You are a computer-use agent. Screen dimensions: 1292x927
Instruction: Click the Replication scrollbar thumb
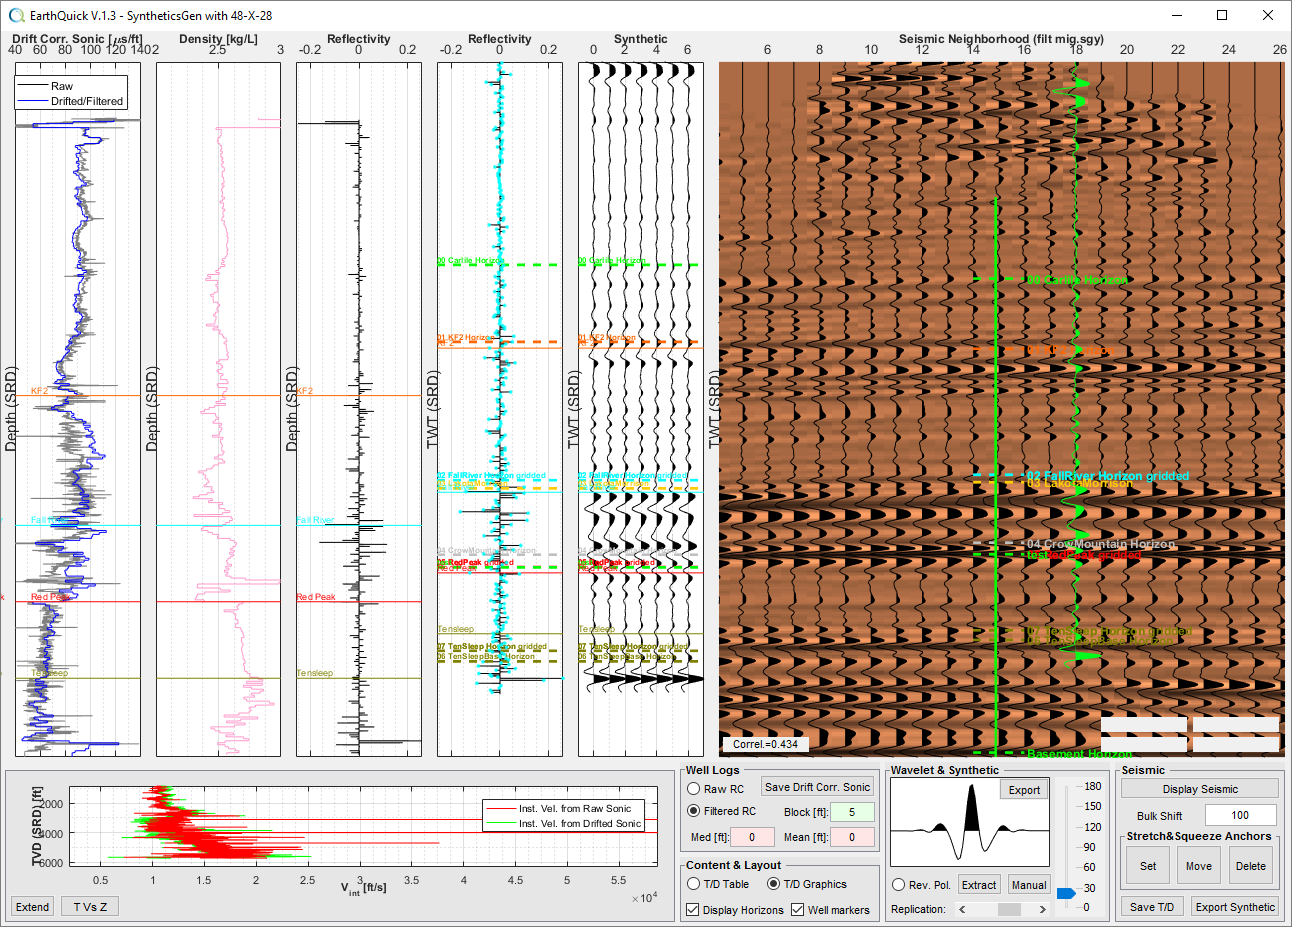pos(1009,909)
